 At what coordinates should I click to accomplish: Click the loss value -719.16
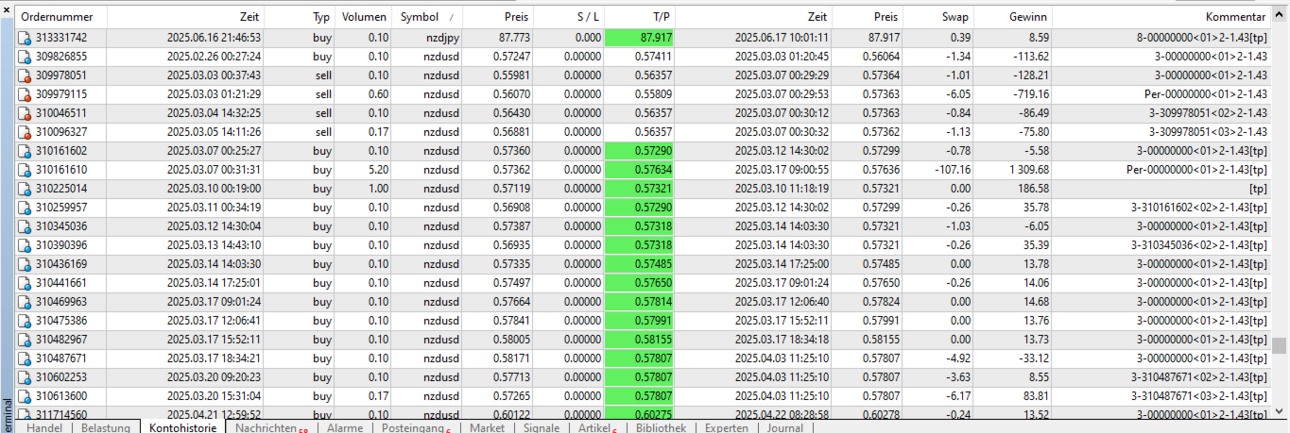pyautogui.click(x=1029, y=94)
